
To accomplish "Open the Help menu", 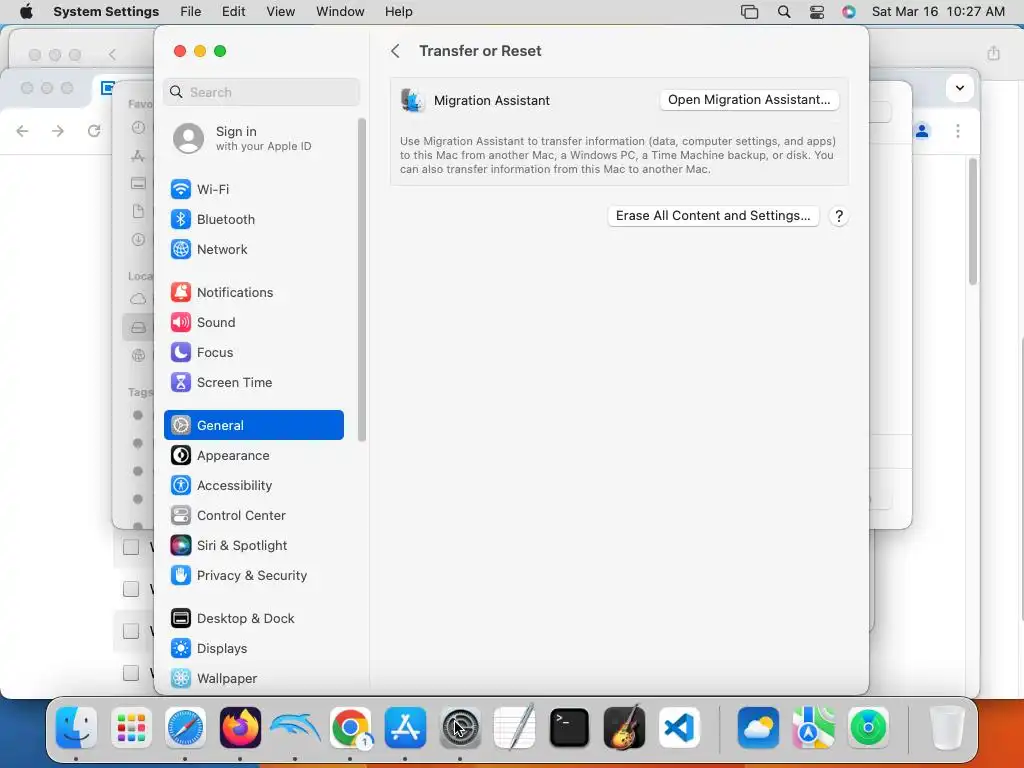I will [398, 12].
